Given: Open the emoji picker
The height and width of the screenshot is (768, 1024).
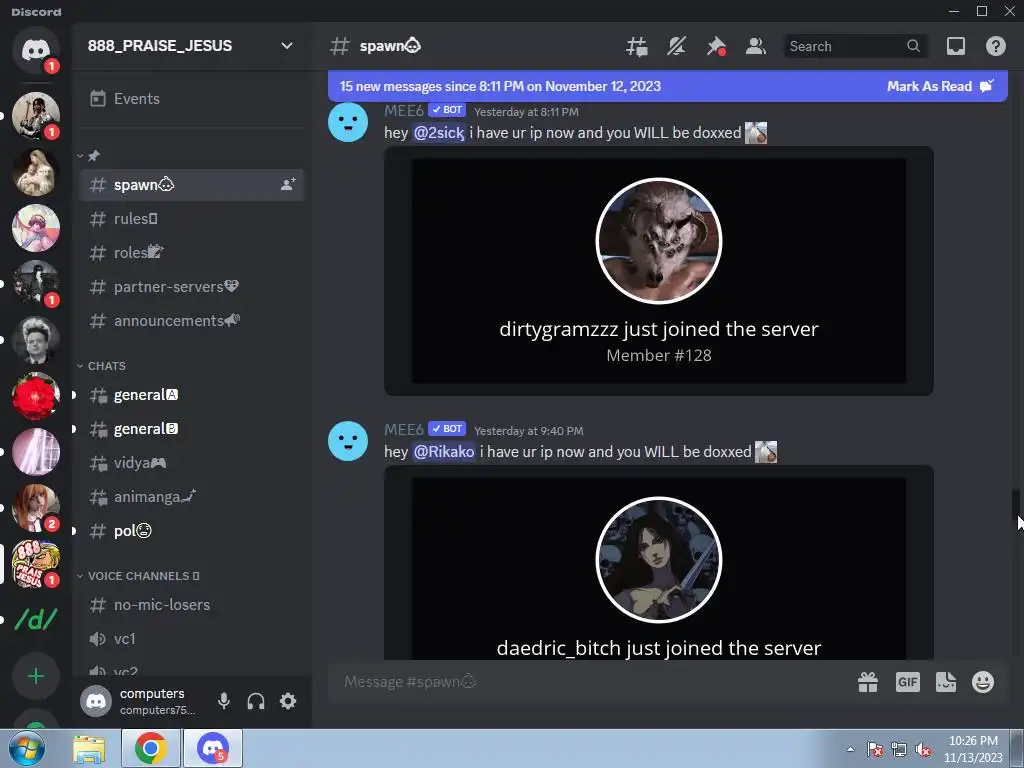Looking at the screenshot, I should 983,682.
